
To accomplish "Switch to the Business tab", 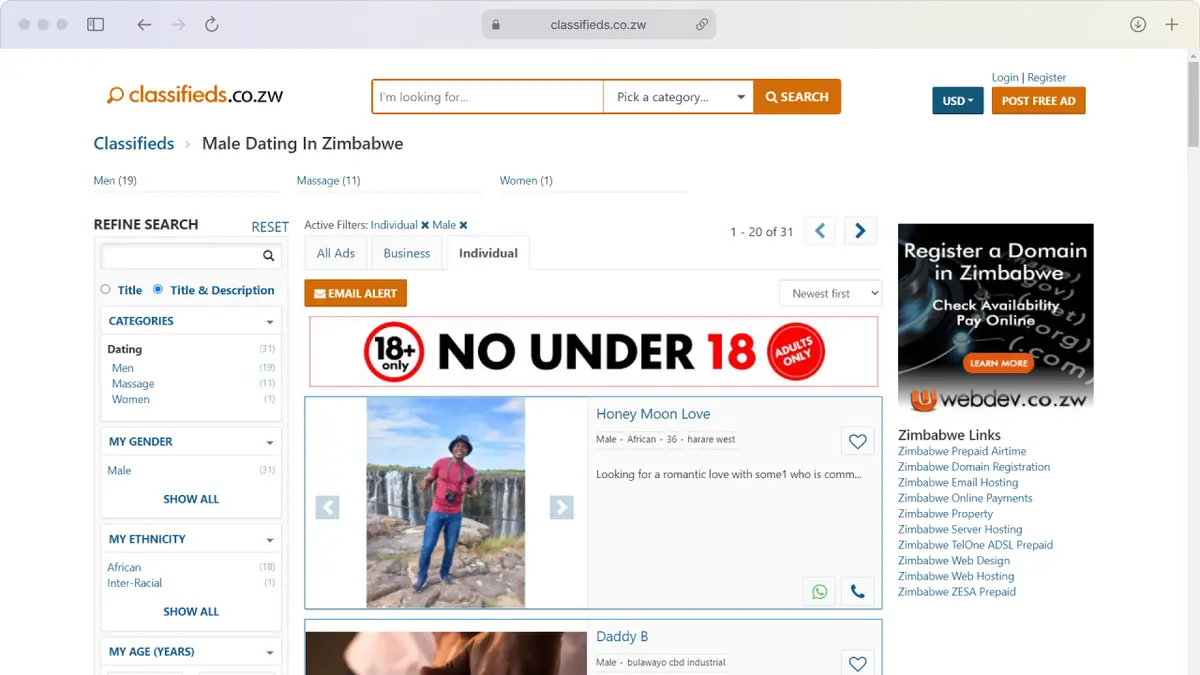I will (407, 253).
